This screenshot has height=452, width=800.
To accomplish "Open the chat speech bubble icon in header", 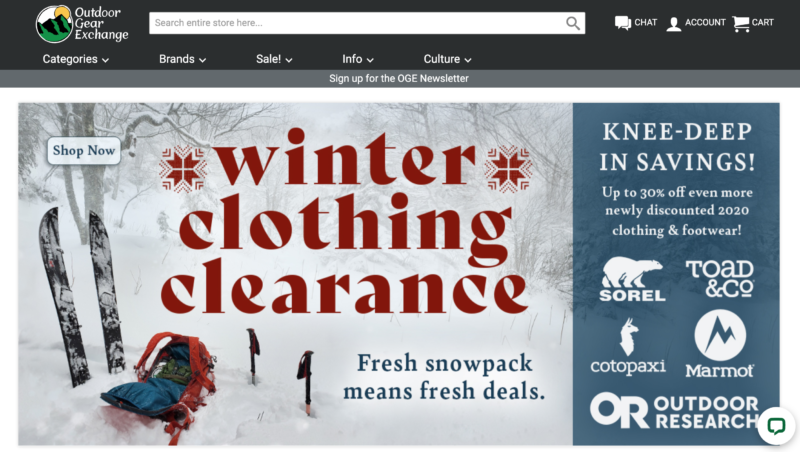I will 622,23.
